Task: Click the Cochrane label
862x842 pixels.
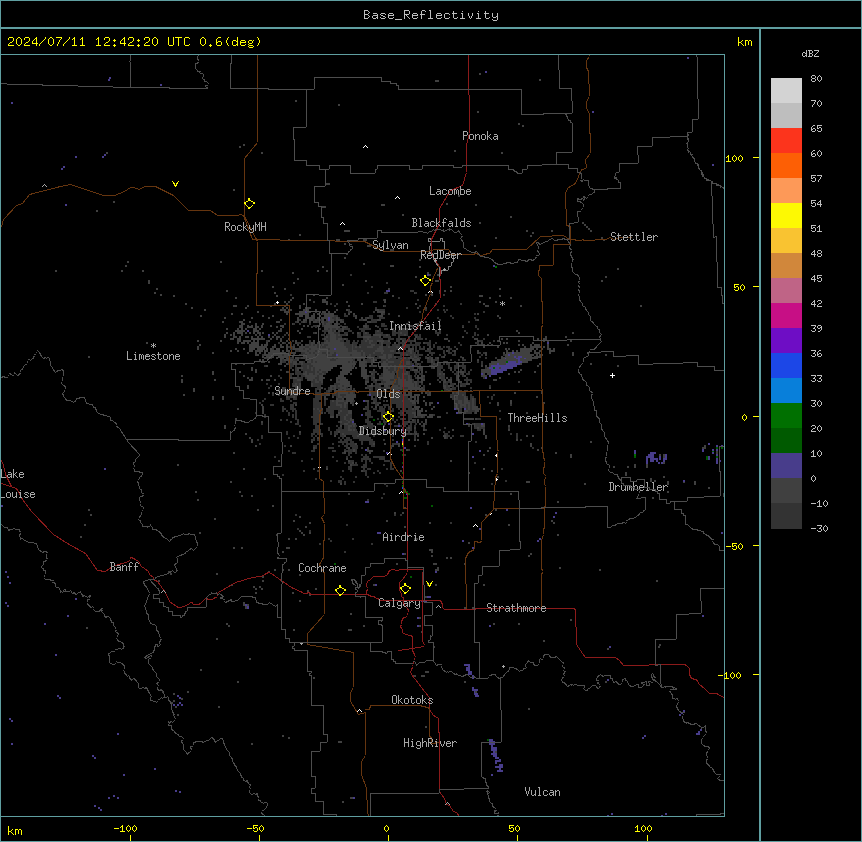Action: coord(322,568)
